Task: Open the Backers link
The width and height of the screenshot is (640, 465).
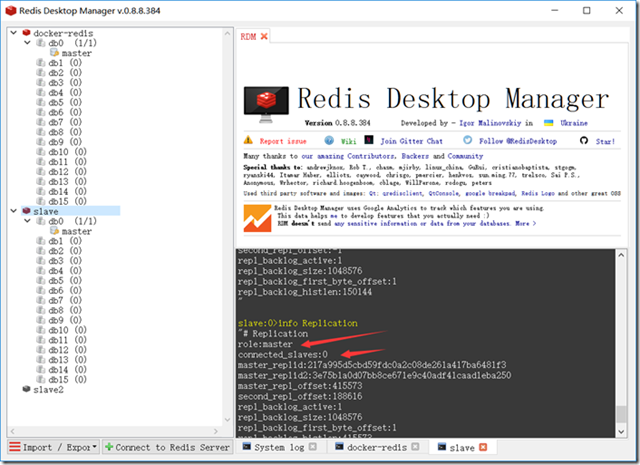Action: (x=415, y=156)
